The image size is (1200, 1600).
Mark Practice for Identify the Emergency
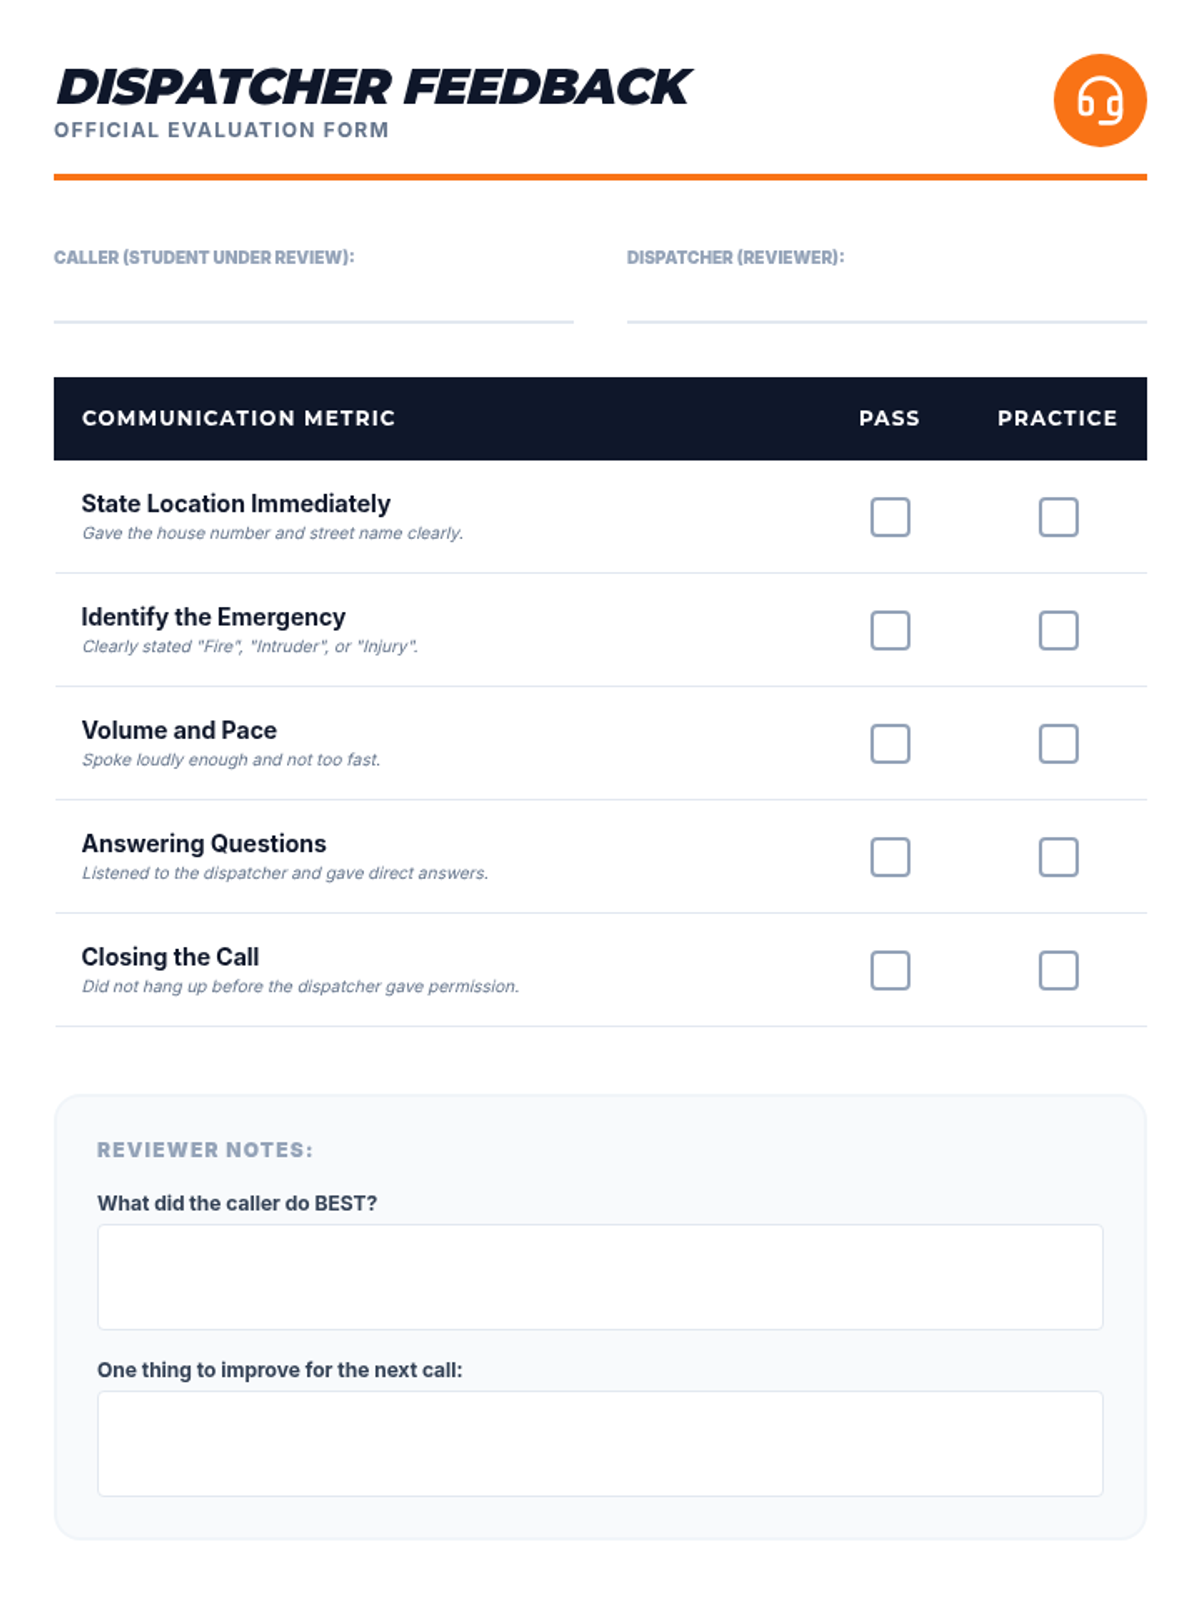click(x=1057, y=630)
